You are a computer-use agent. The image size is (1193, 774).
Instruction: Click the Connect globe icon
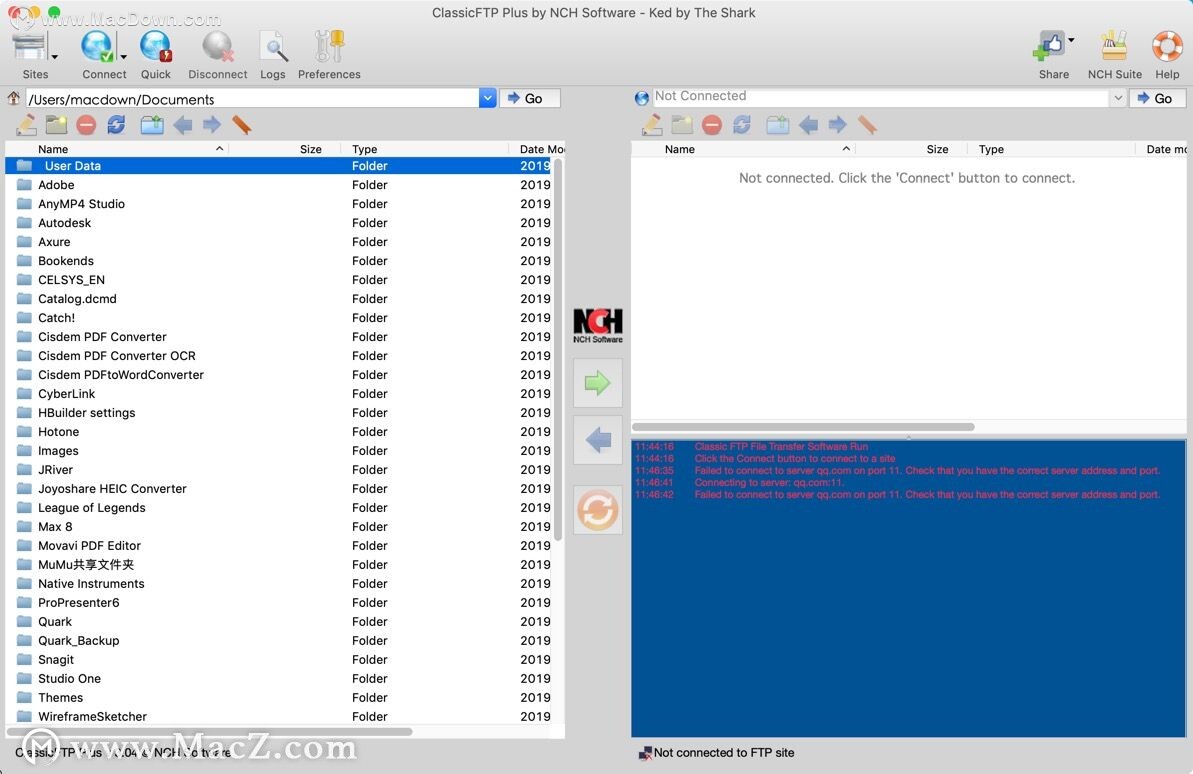[x=97, y=47]
